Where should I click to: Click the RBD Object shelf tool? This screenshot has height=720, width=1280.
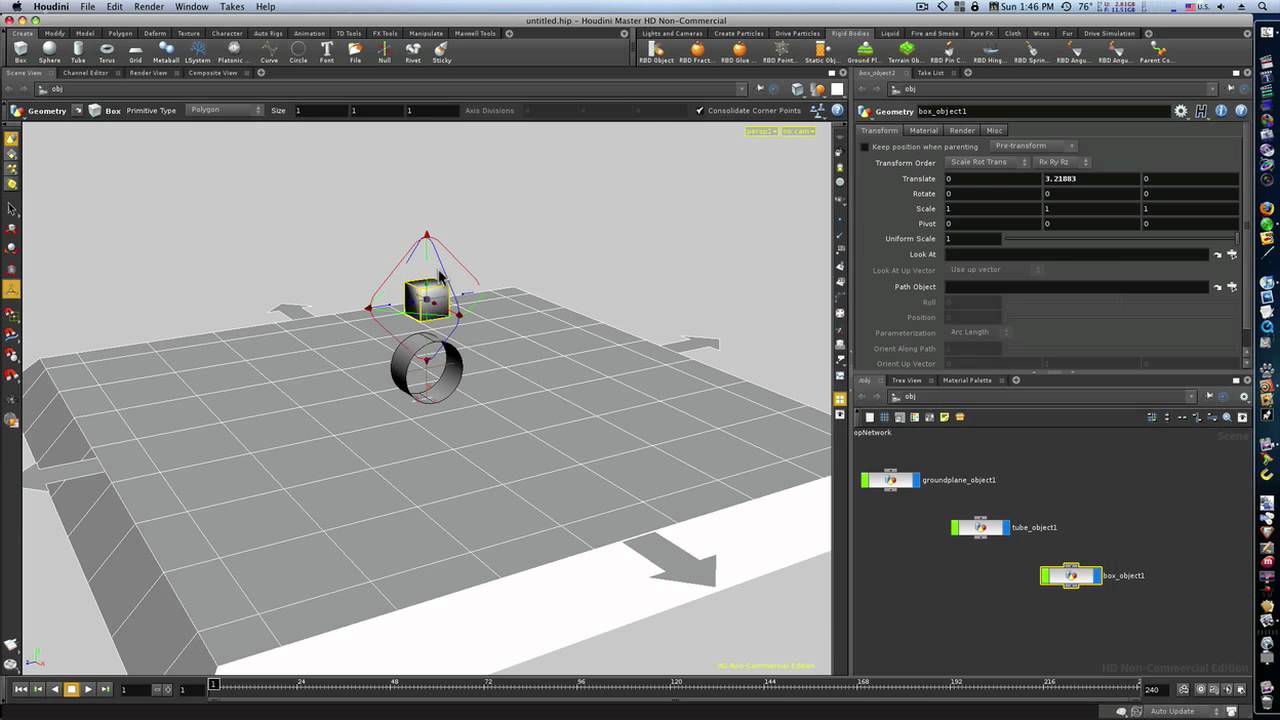656,52
